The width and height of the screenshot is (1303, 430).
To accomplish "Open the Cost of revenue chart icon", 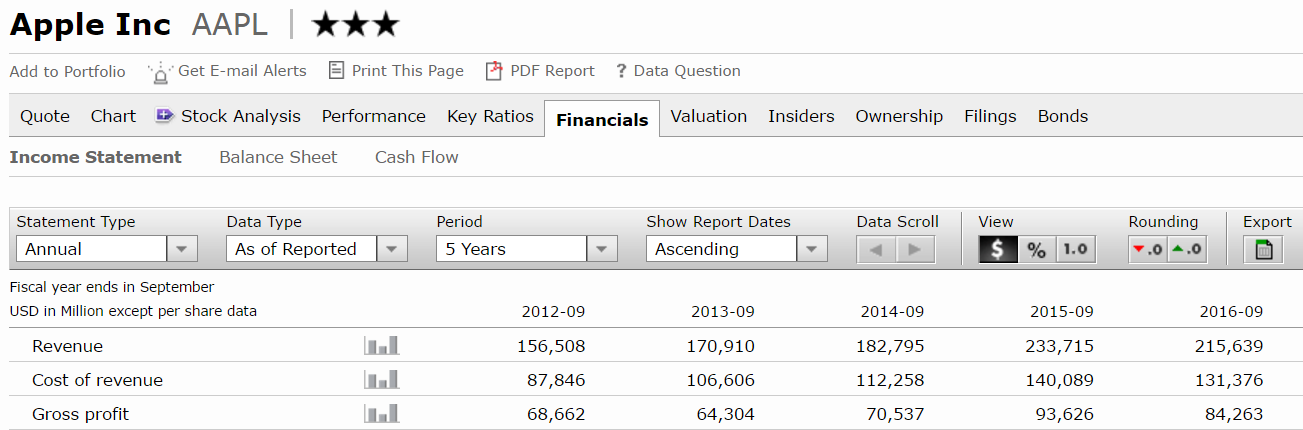I will coord(381,380).
